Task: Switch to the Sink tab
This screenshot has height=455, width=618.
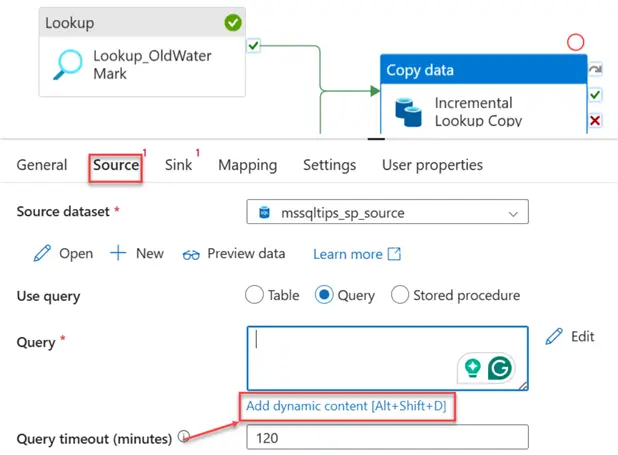Action: coord(178,165)
